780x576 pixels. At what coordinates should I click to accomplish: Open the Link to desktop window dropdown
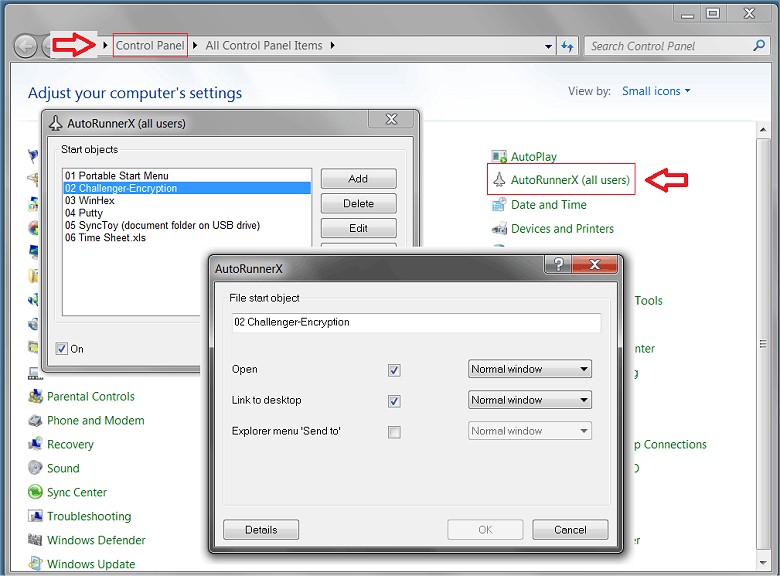530,400
